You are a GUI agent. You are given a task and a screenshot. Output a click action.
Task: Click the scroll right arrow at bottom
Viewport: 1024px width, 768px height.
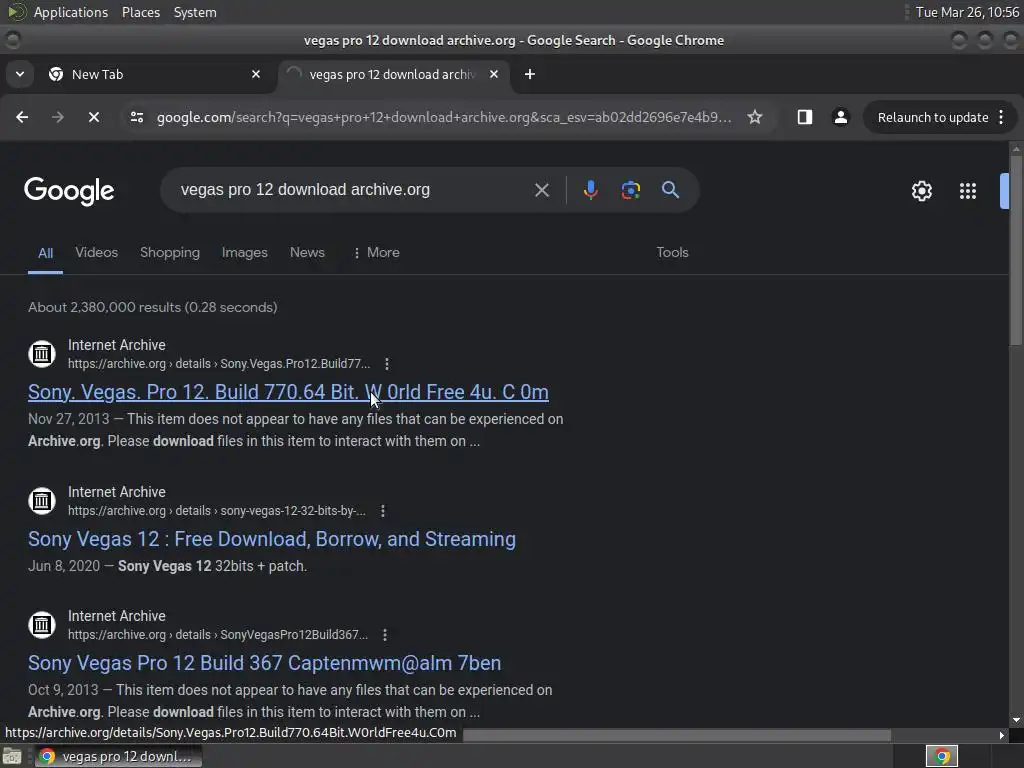tap(1002, 735)
